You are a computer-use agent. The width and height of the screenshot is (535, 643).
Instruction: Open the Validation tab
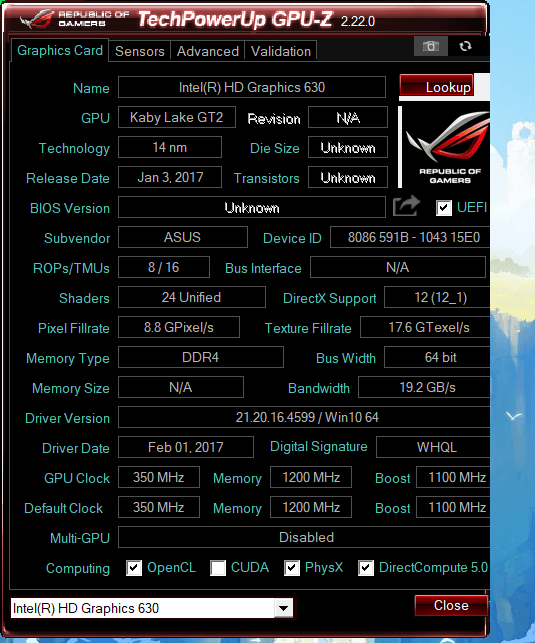click(x=281, y=51)
